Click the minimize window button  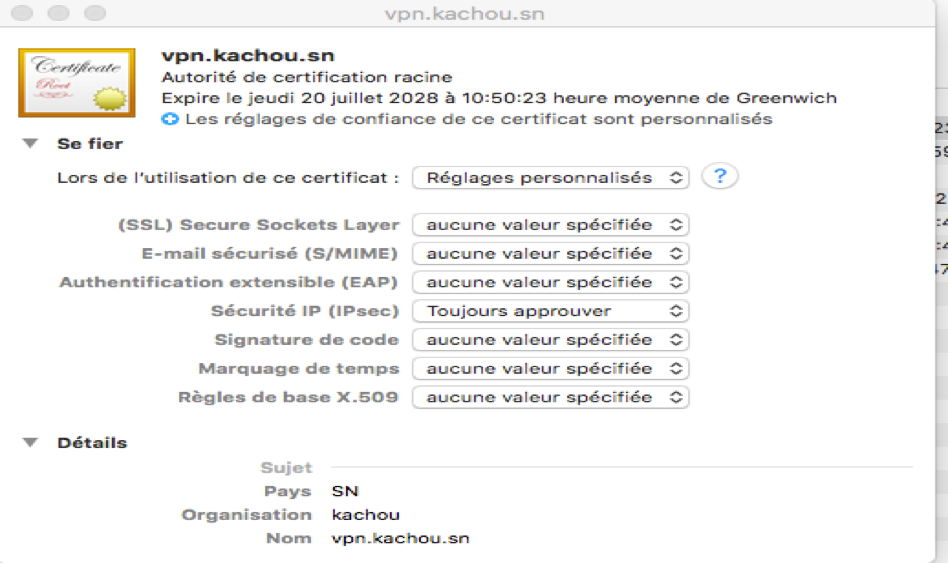pos(59,13)
